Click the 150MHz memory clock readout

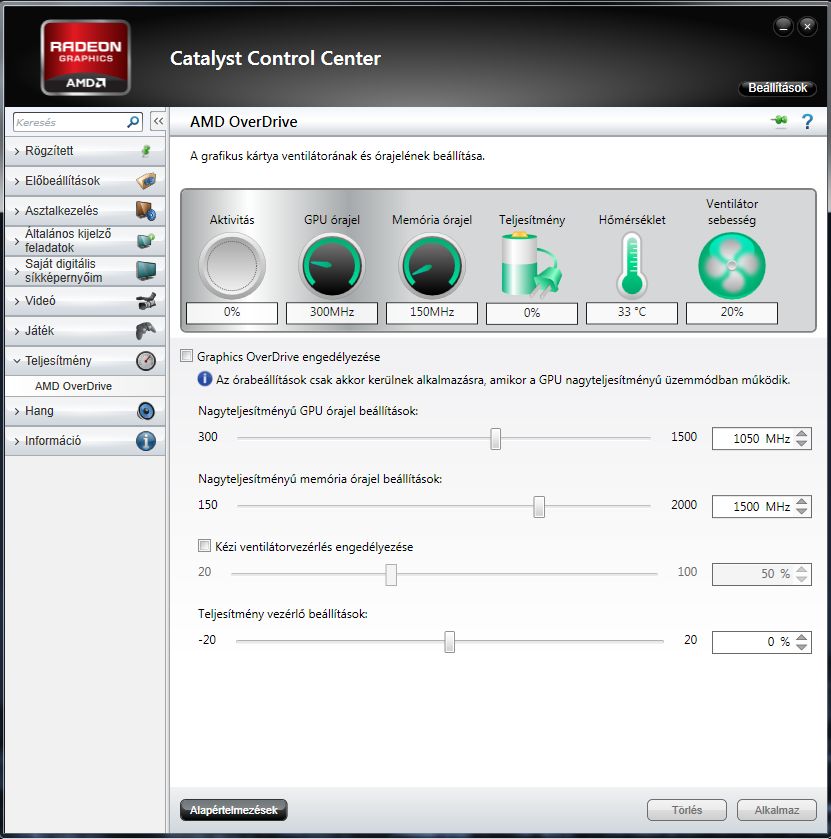[x=432, y=312]
